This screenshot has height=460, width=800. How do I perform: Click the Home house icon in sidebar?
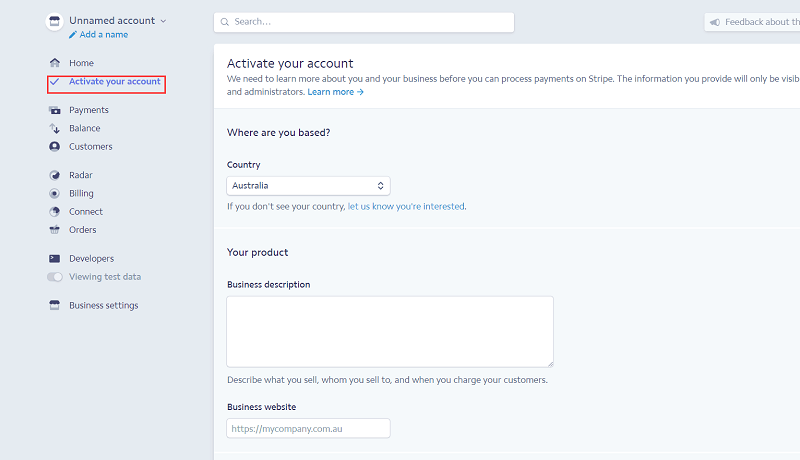click(55, 63)
